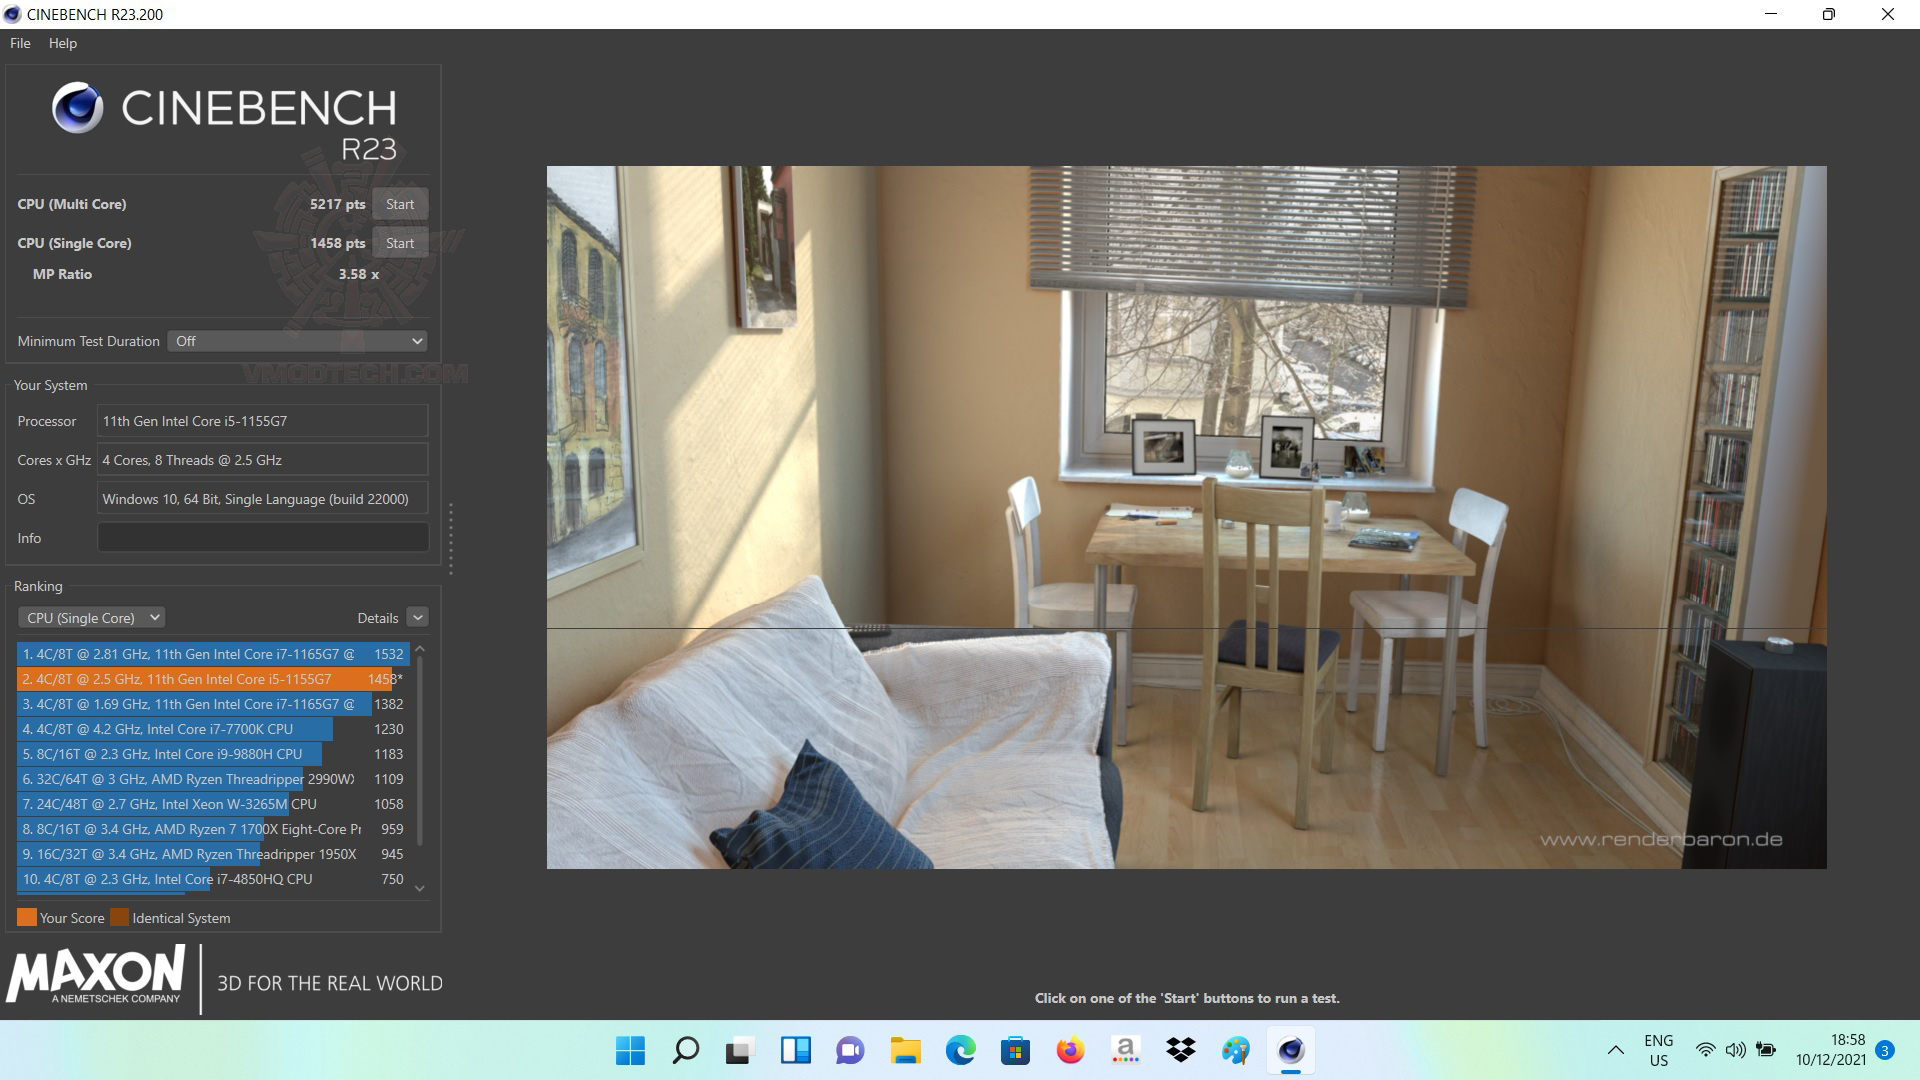
Task: Show hidden system tray icons
Action: point(1615,1050)
